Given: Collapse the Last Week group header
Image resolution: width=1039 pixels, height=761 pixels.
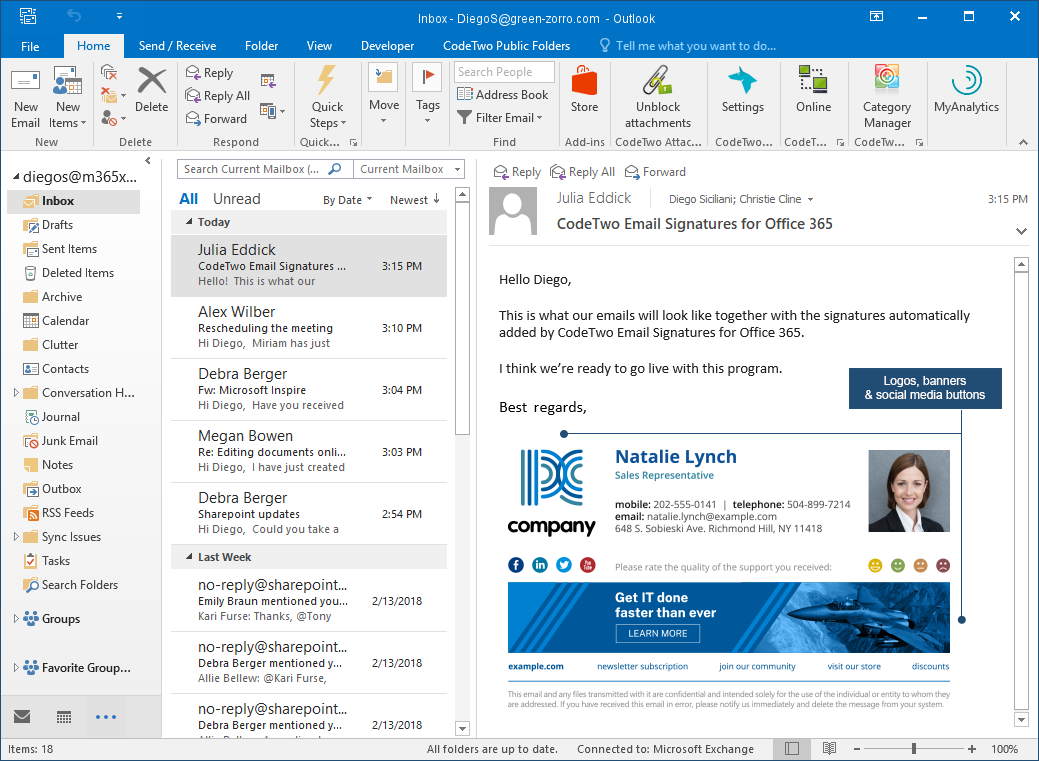Looking at the screenshot, I should coord(189,556).
